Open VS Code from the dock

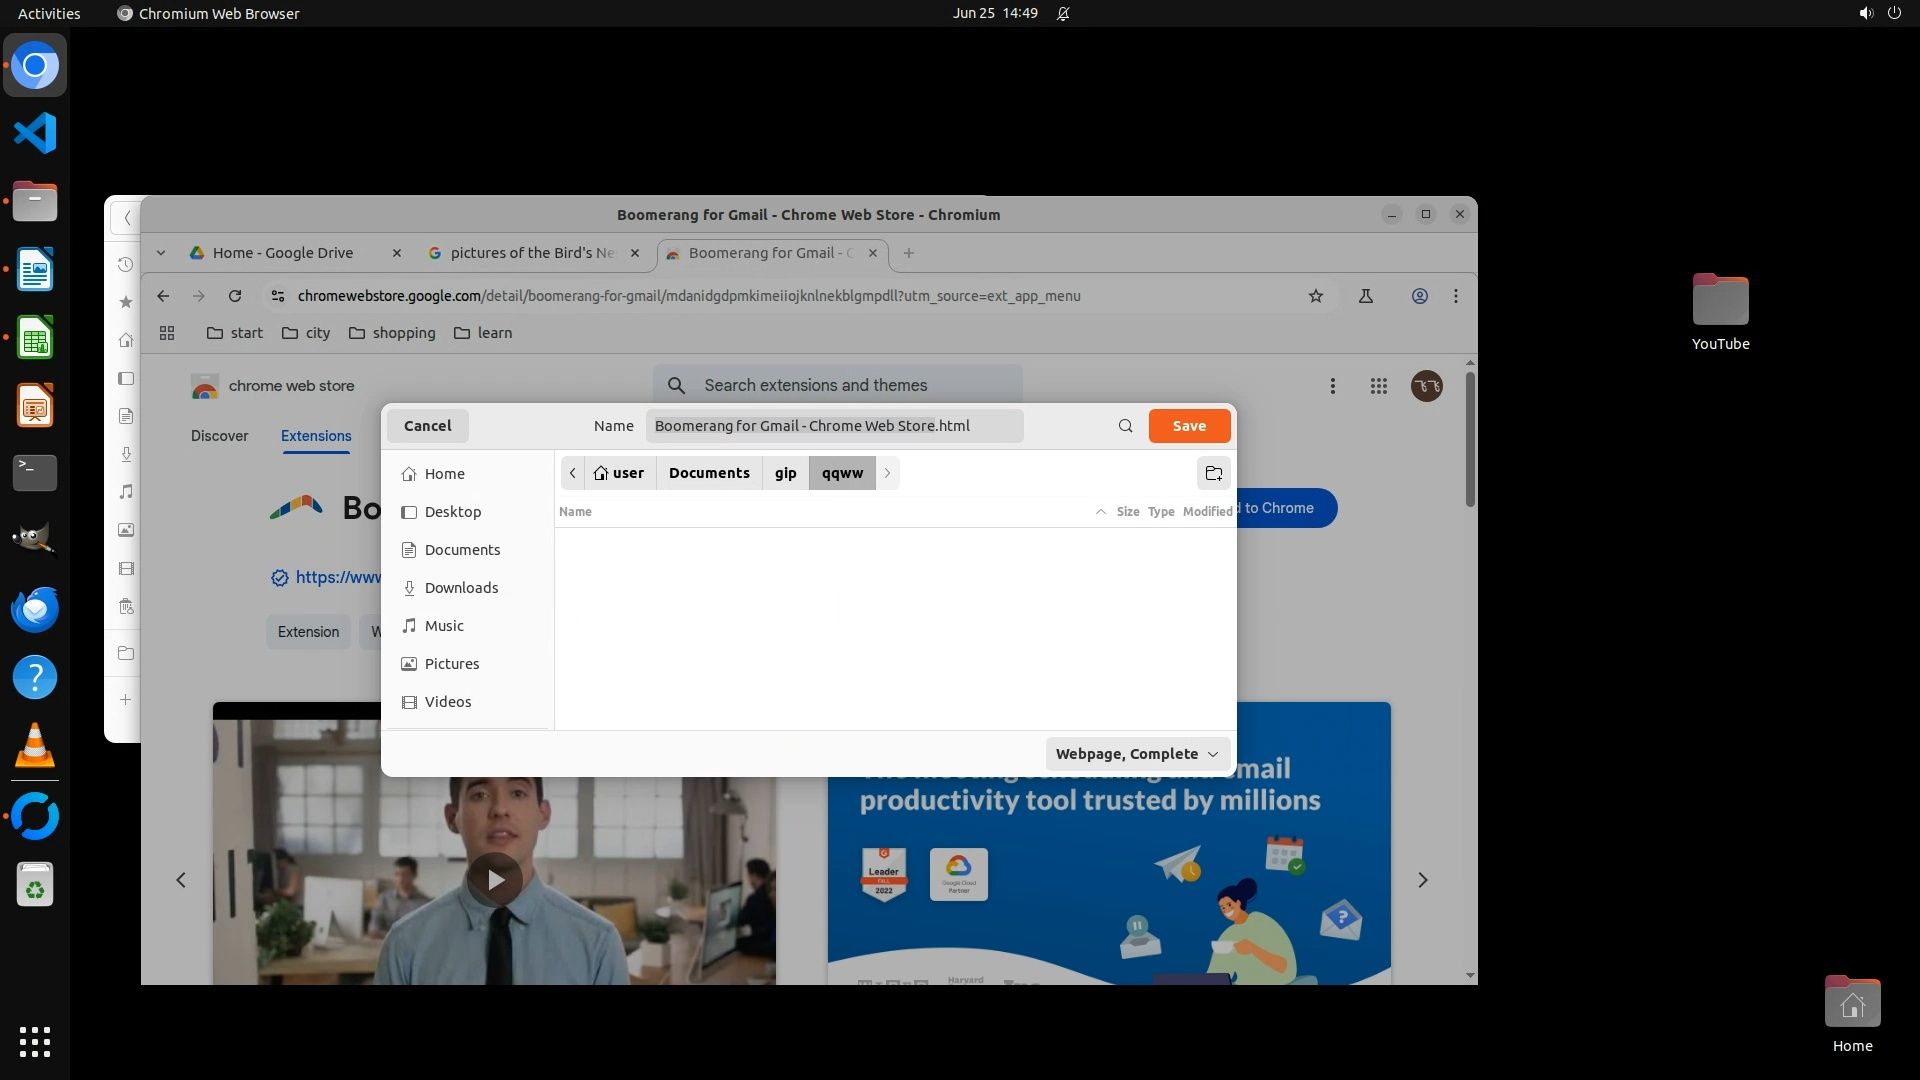pyautogui.click(x=35, y=134)
